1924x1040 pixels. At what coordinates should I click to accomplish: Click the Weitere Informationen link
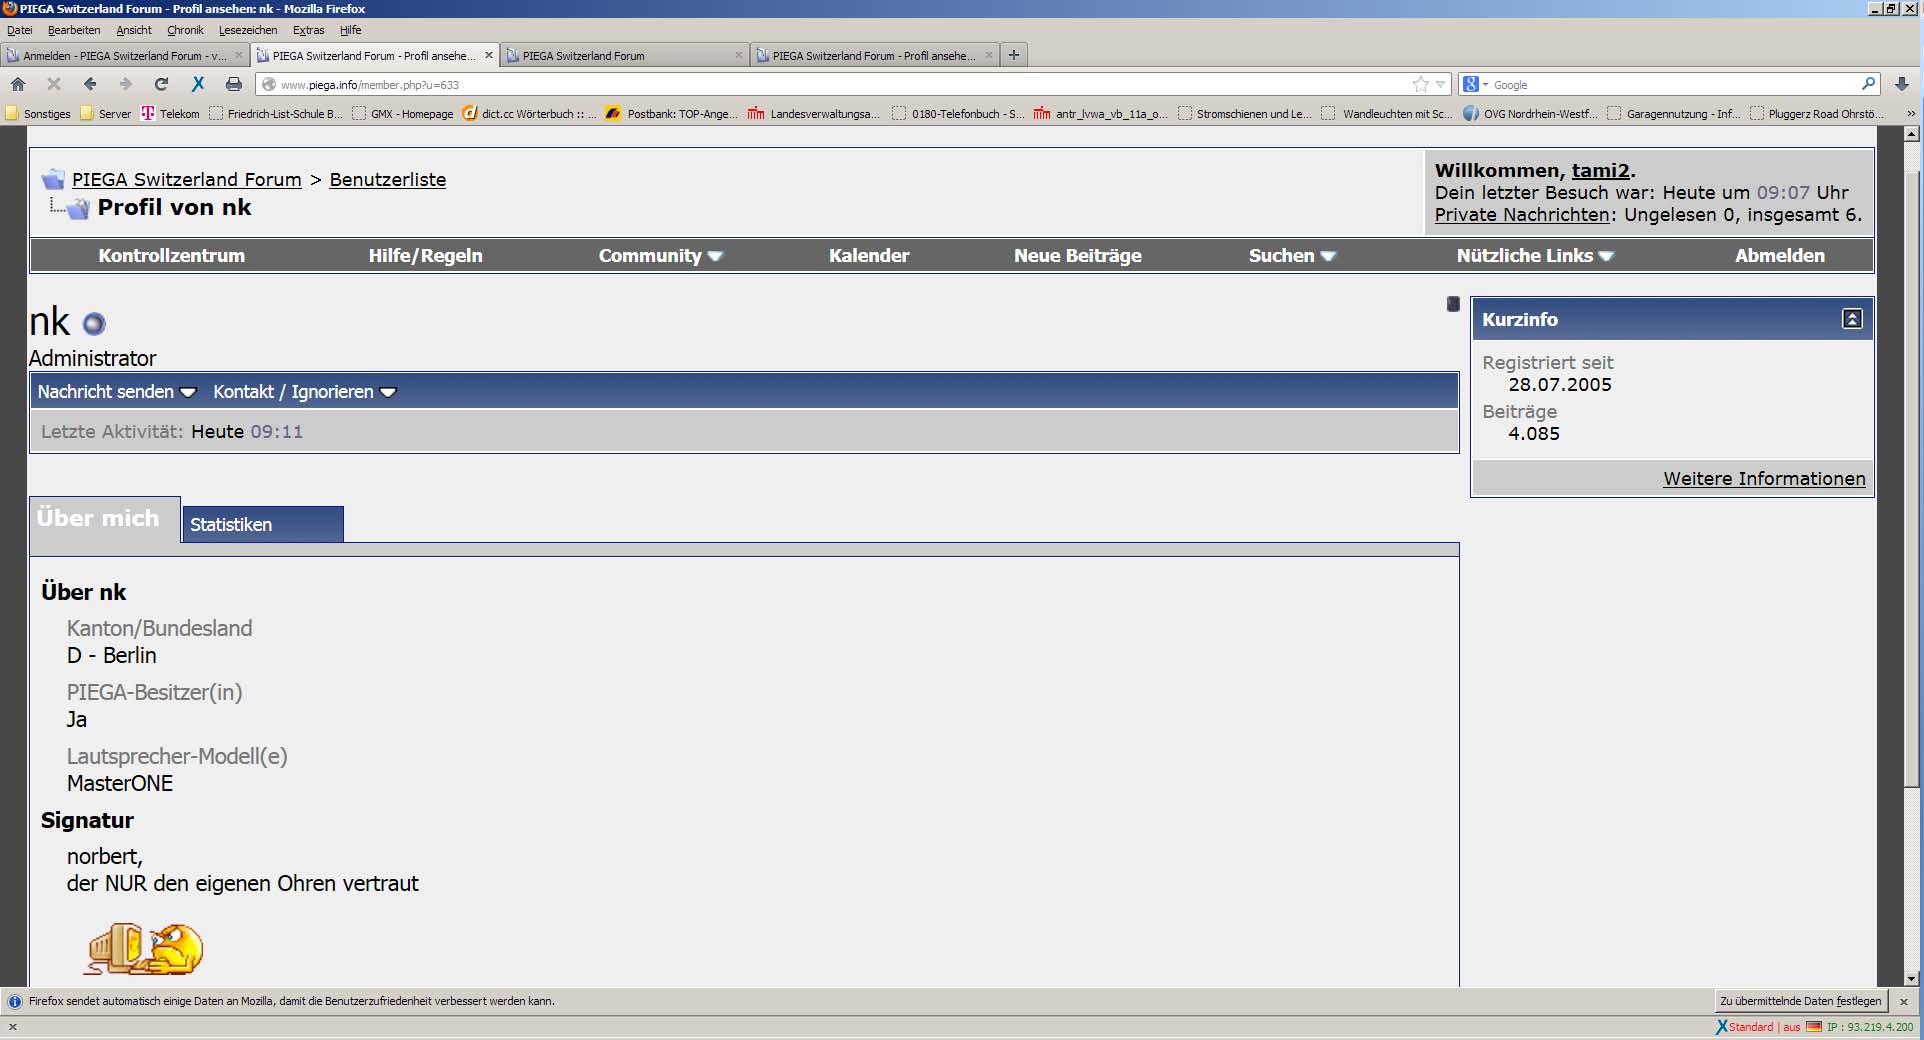tap(1764, 479)
